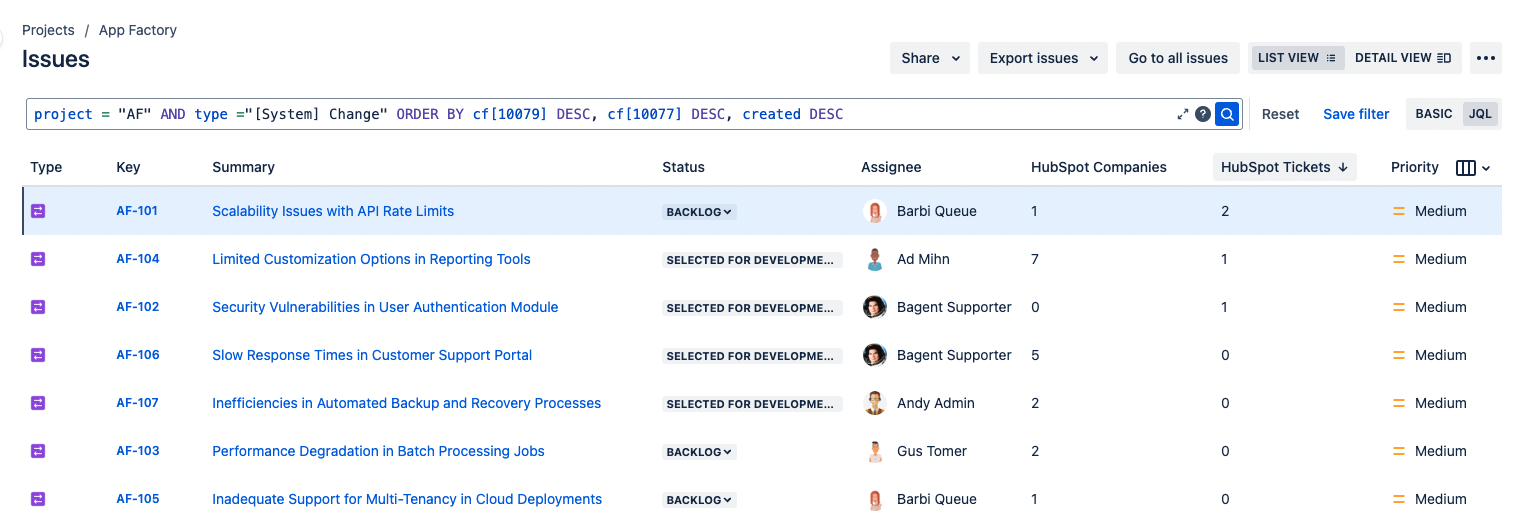Screen dimensions: 1514x519
Task: Click Andy Admin's avatar on AF-107
Action: (x=875, y=403)
